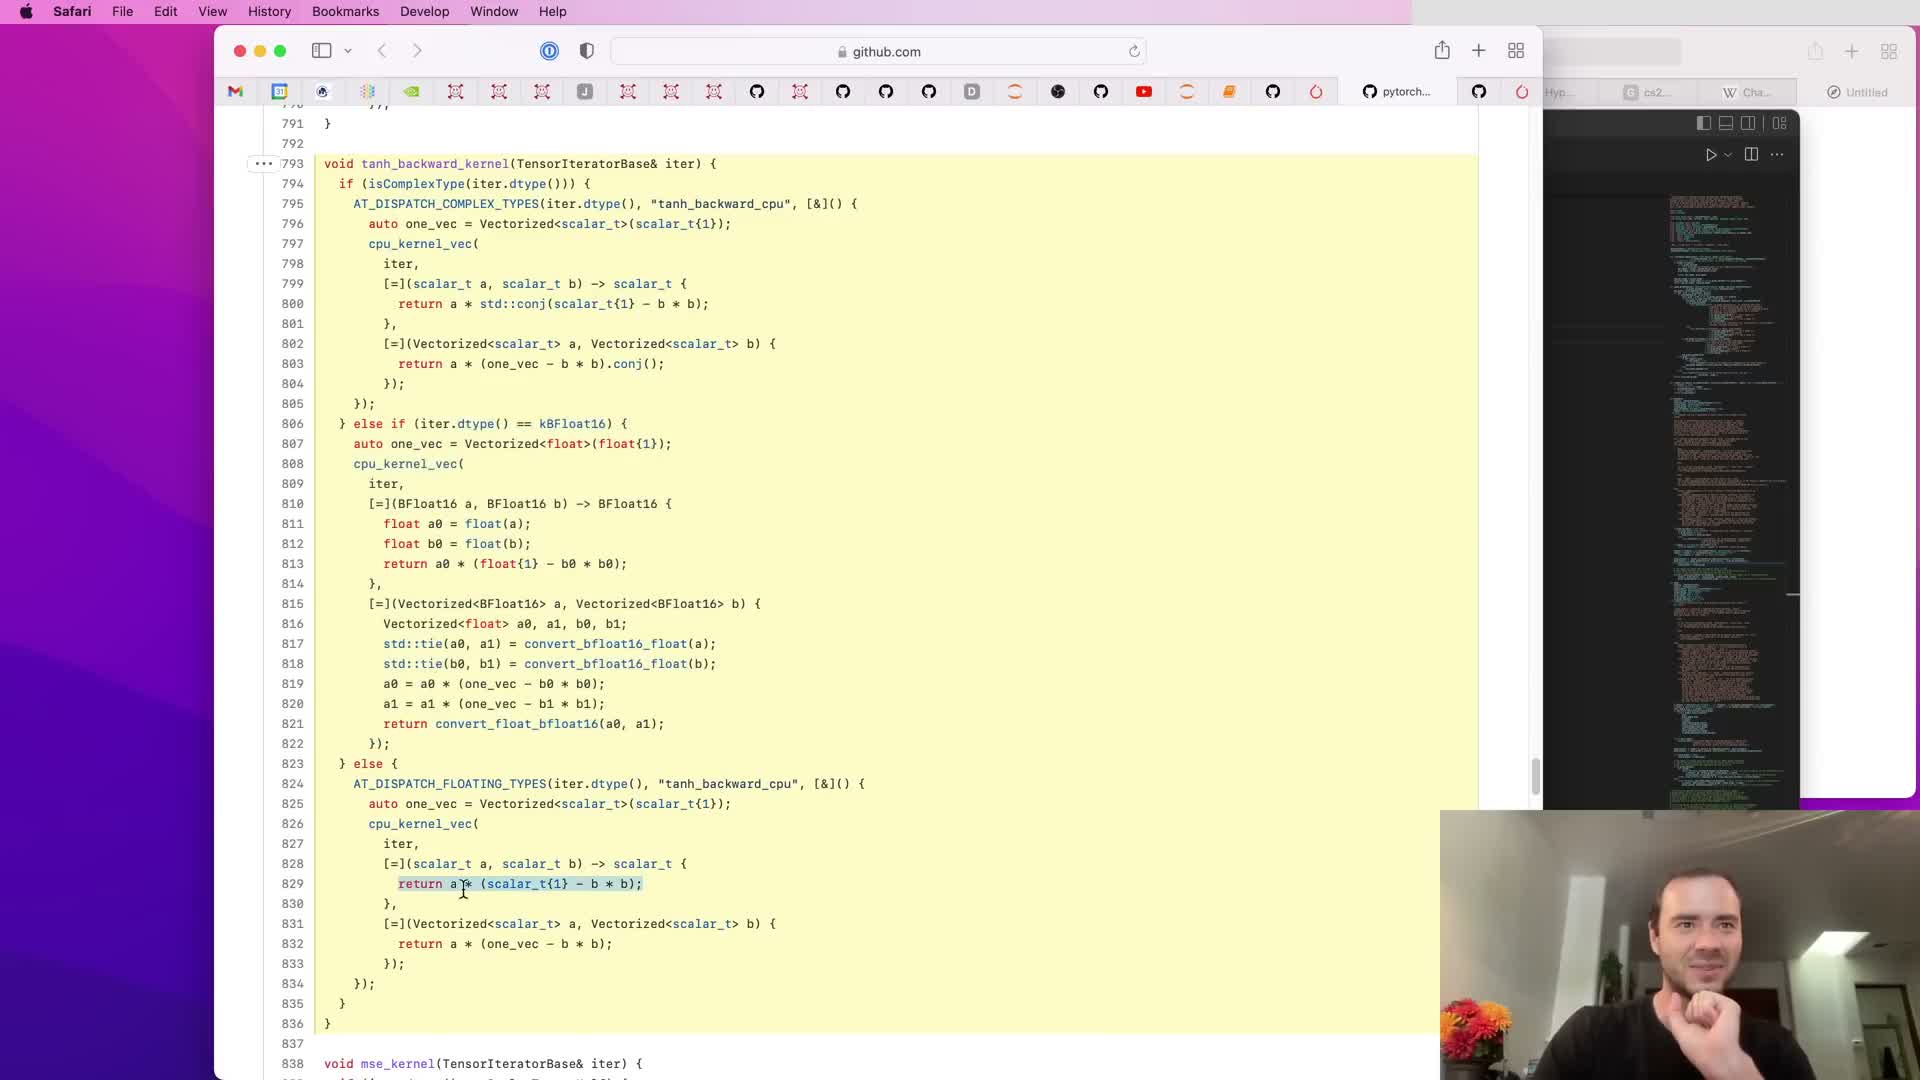Click the page vertical scrollbar thumb

[1535, 776]
